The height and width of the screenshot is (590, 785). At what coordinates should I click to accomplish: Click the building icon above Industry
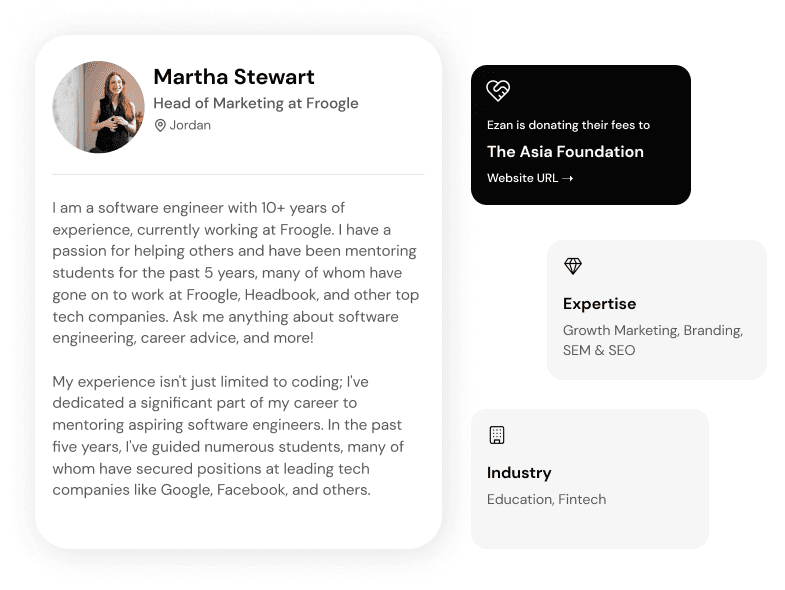497,435
